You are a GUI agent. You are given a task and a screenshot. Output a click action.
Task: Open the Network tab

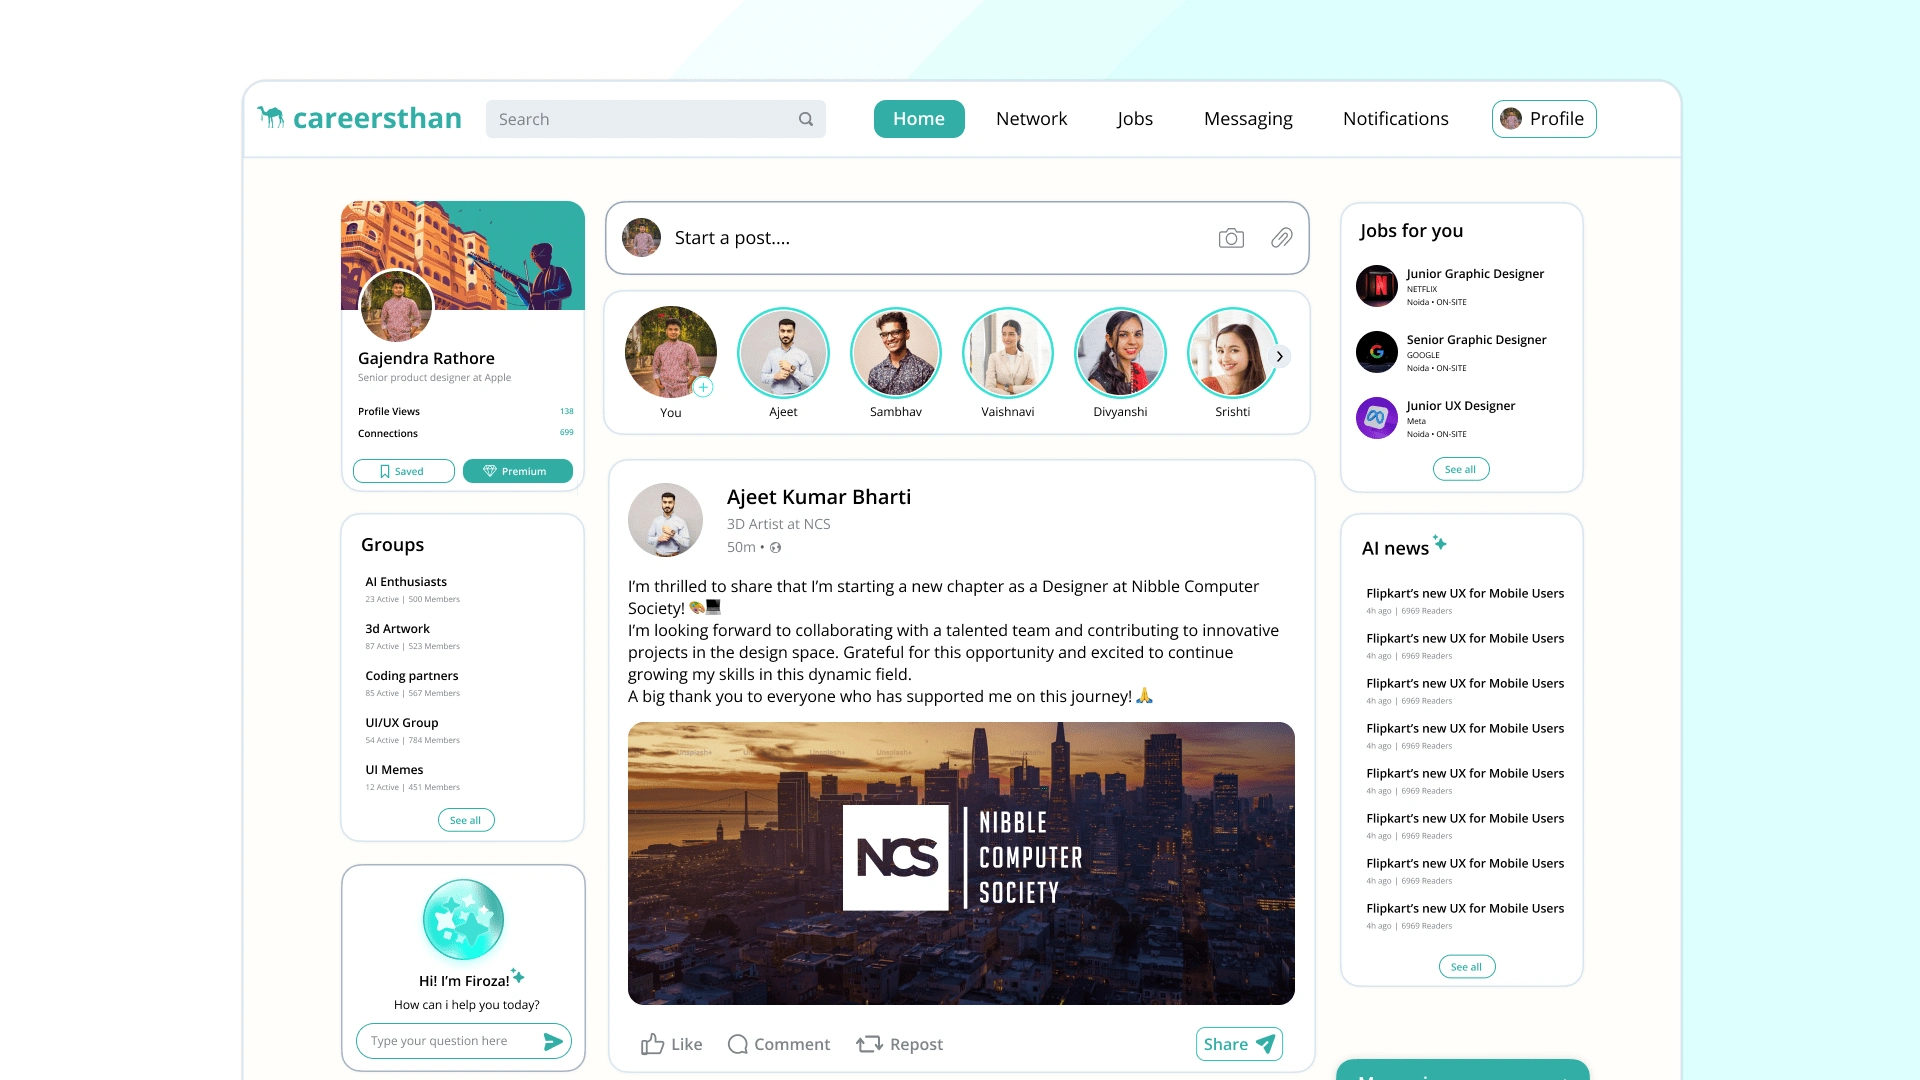click(1031, 119)
